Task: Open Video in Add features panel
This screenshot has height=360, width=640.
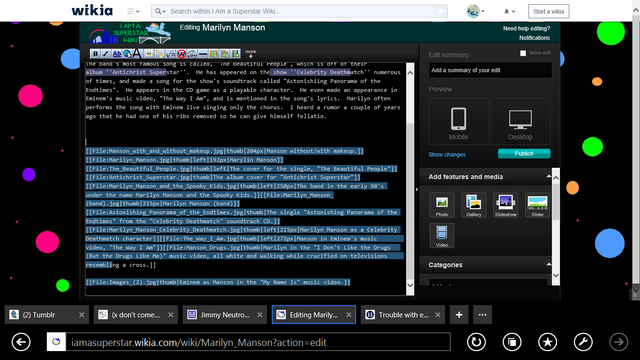Action: (x=442, y=236)
